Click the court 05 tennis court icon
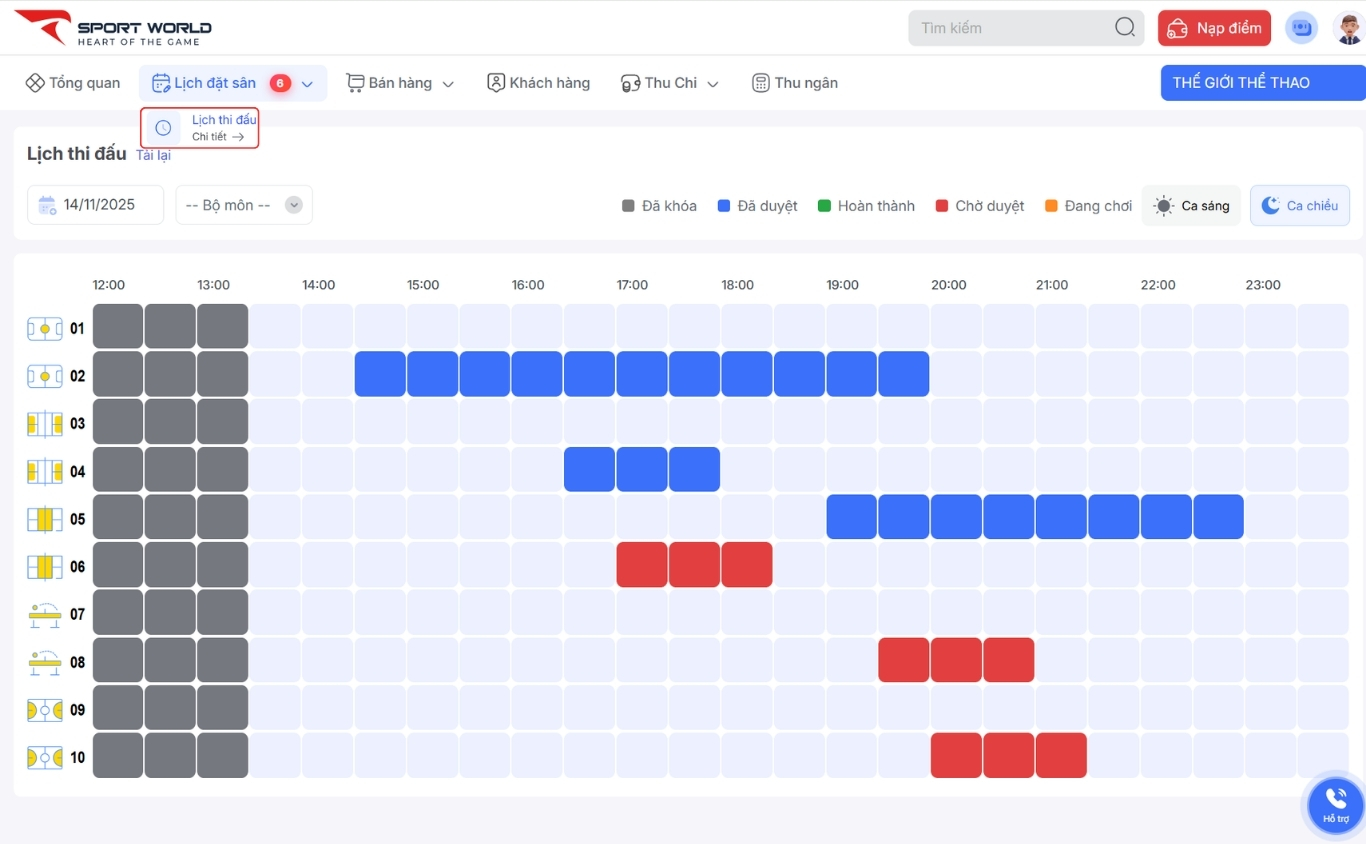 click(45, 519)
